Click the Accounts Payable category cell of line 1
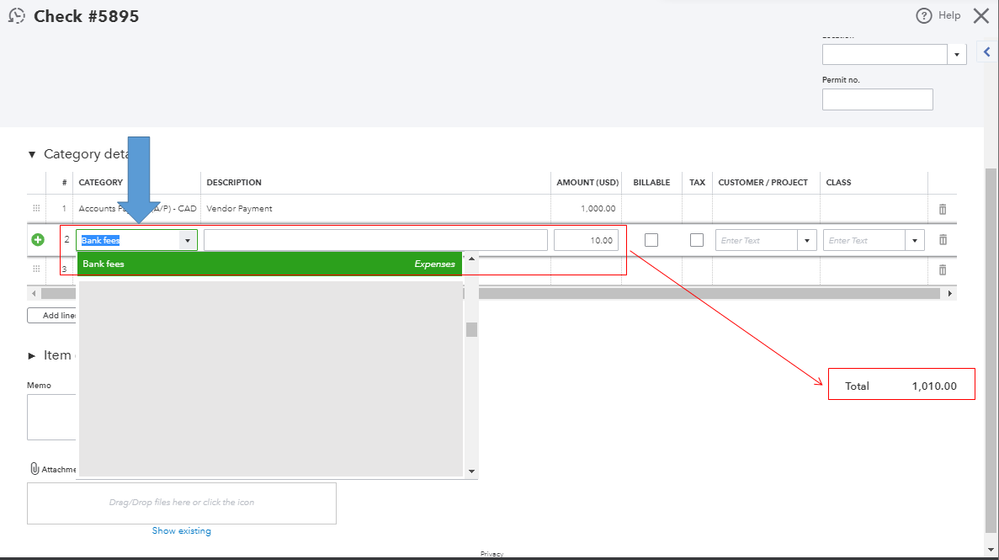 point(137,208)
